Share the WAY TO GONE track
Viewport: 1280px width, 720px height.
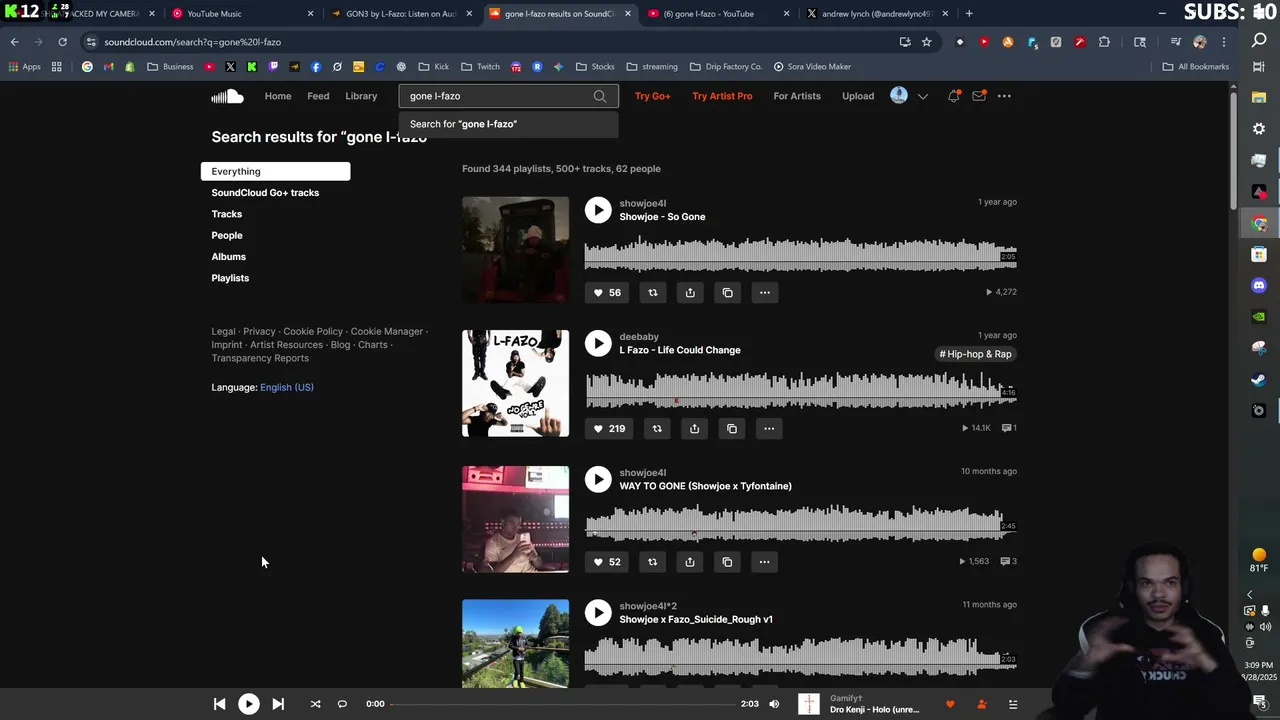pyautogui.click(x=690, y=562)
